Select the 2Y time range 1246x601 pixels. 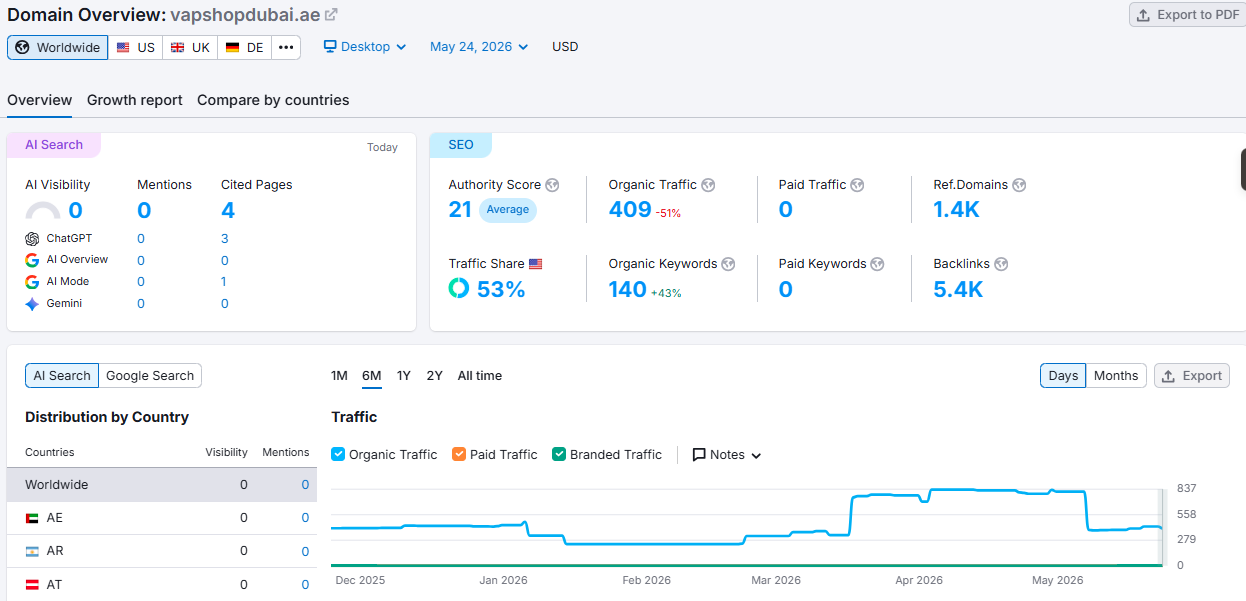(434, 376)
